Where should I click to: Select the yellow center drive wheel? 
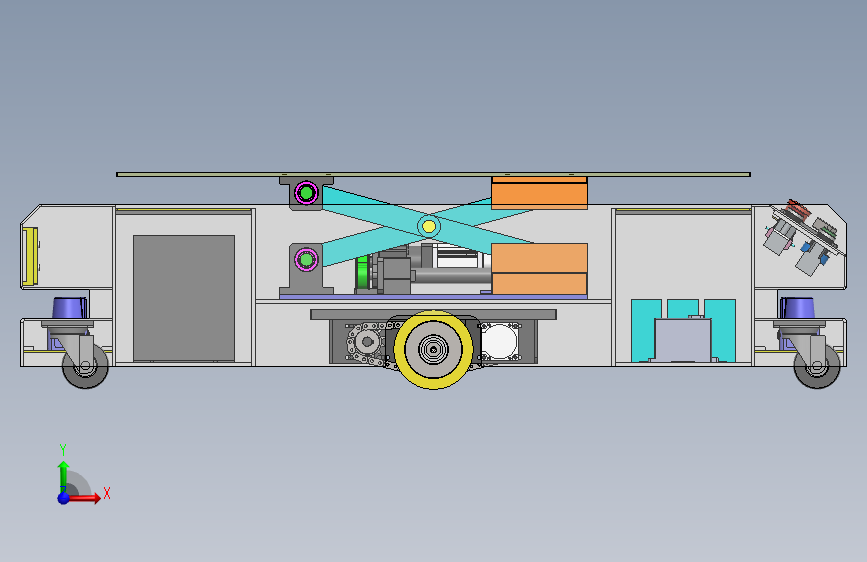433,350
